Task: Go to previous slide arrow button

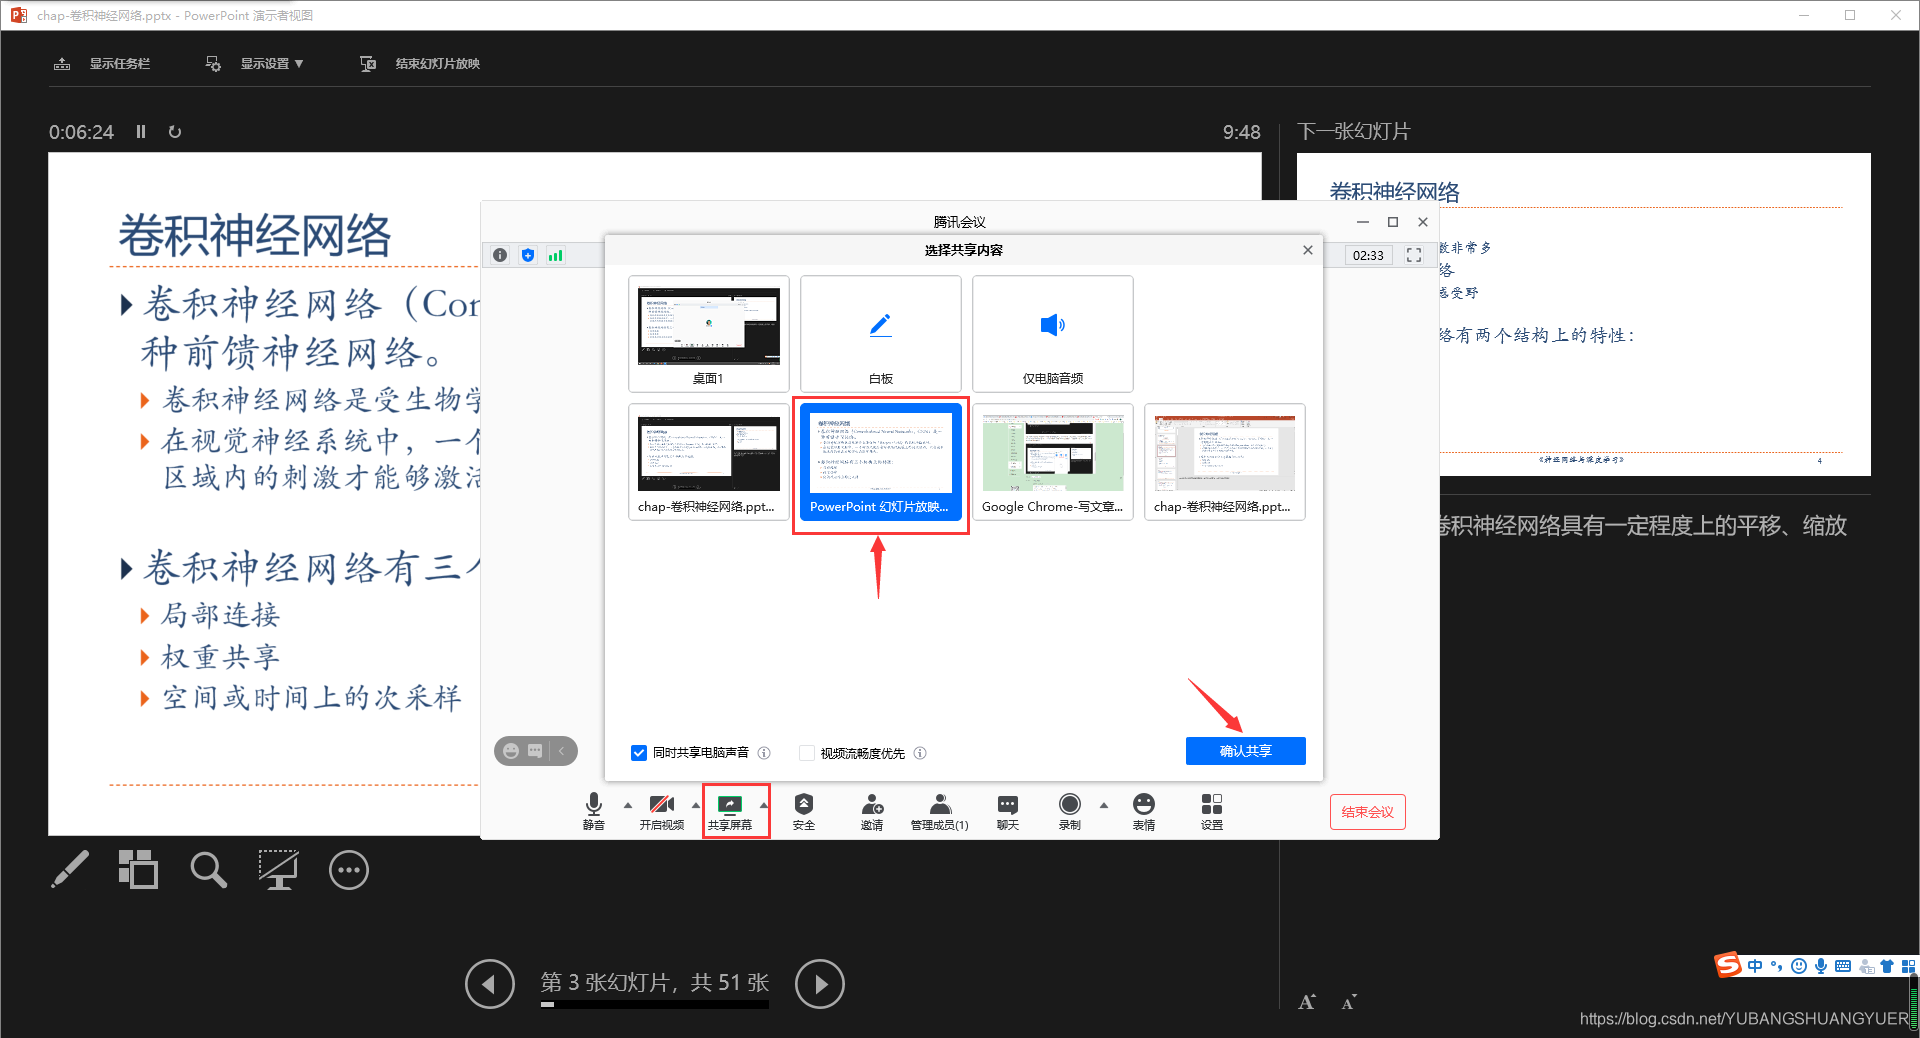Action: pyautogui.click(x=490, y=984)
